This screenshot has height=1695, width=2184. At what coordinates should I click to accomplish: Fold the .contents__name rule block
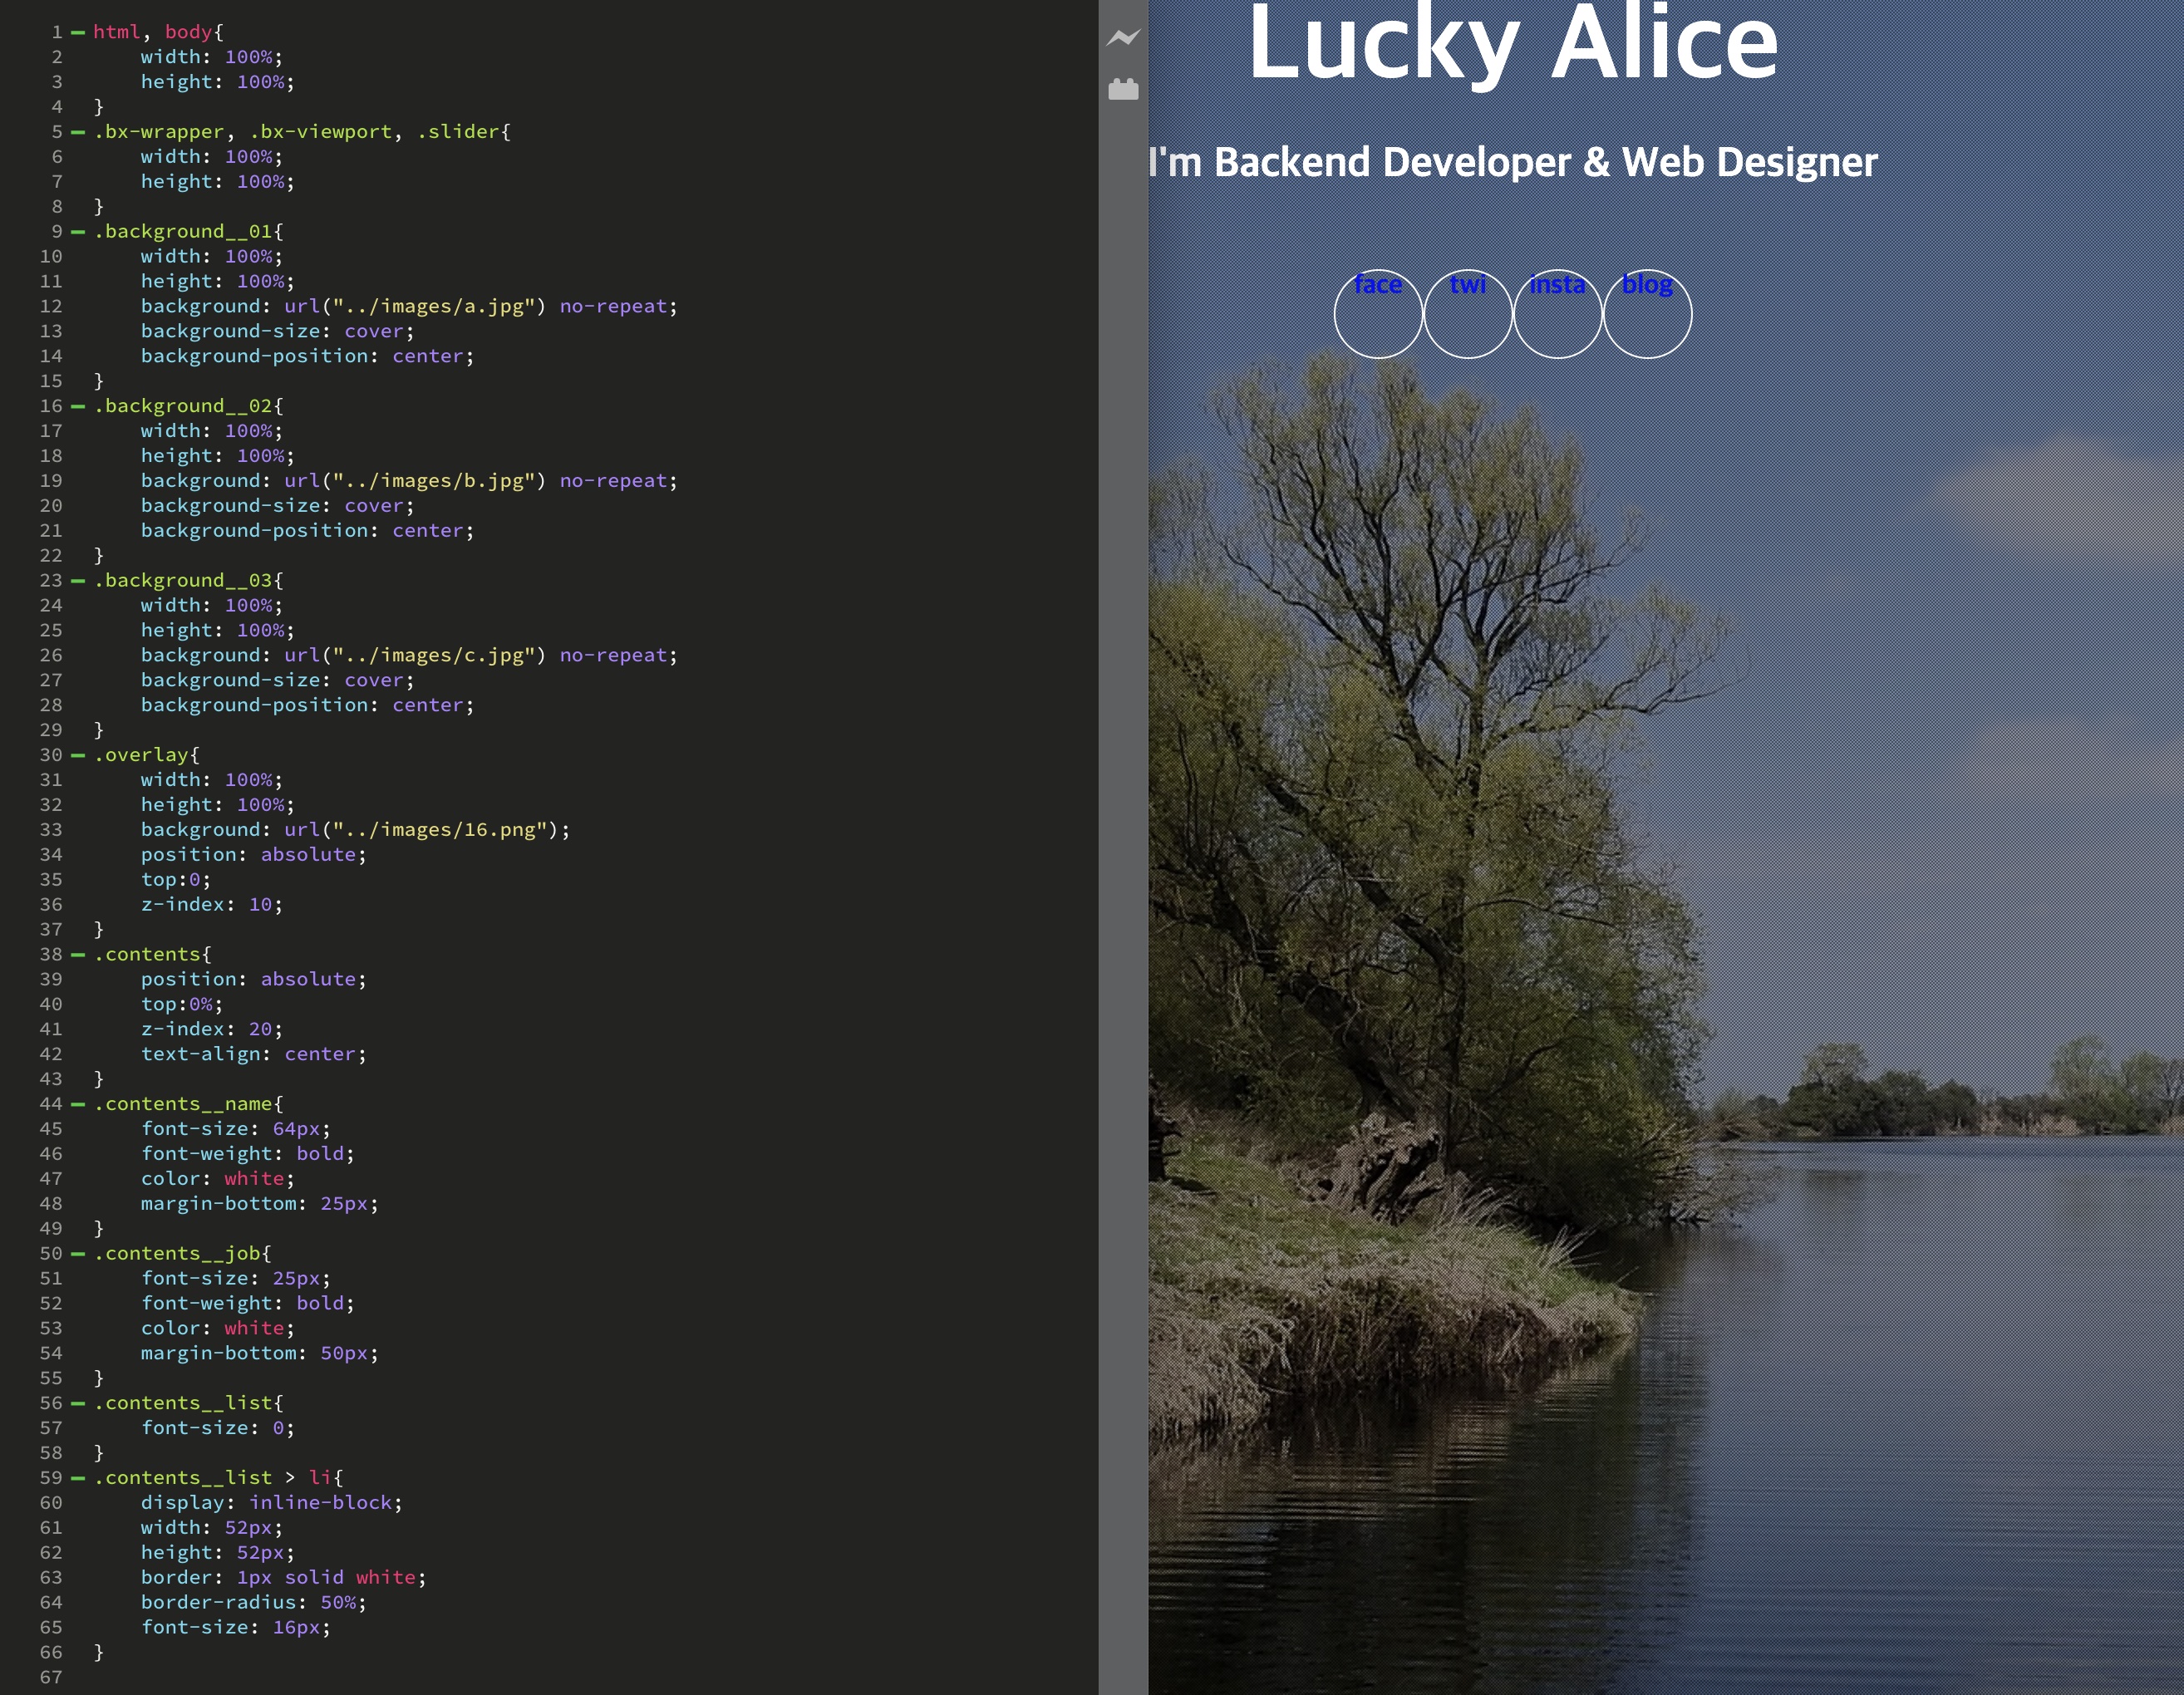pyautogui.click(x=78, y=1104)
